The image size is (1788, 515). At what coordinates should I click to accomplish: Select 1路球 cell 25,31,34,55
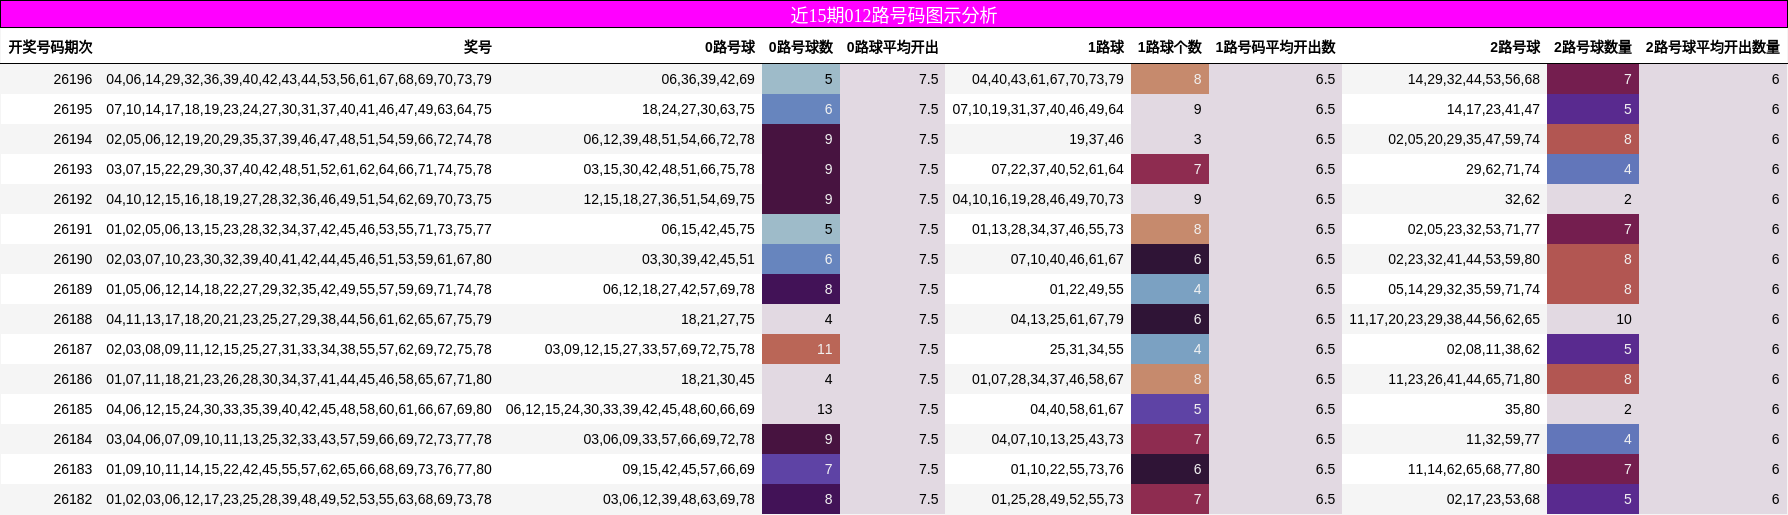(x=1086, y=349)
